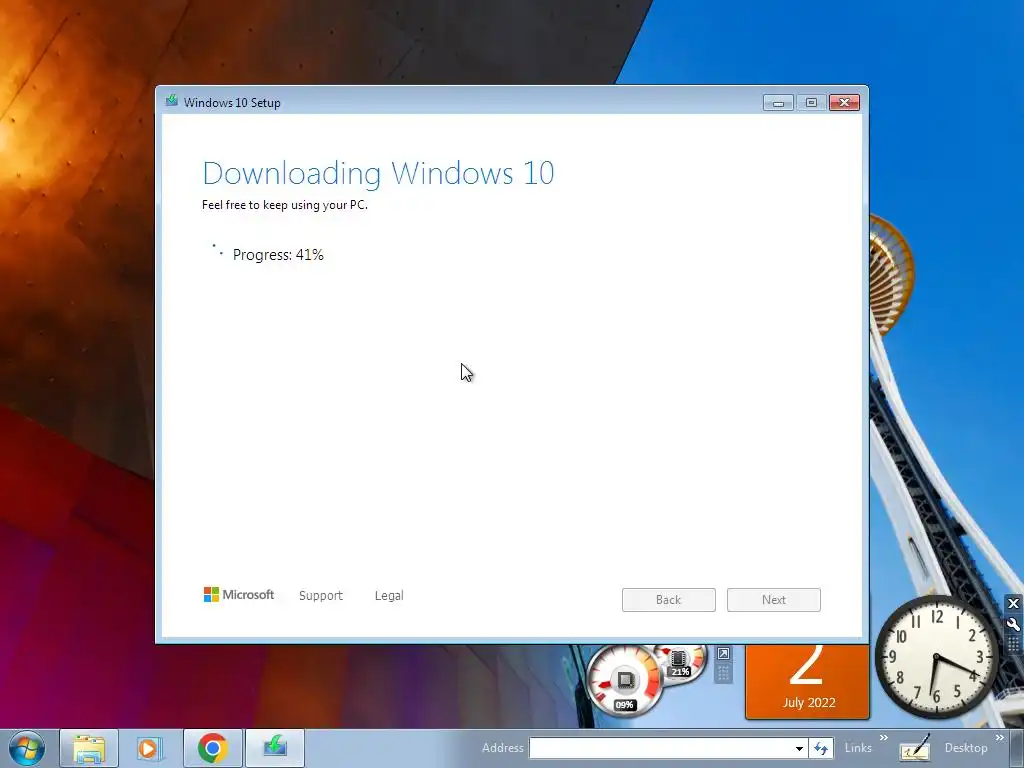Click the Next button

click(x=774, y=600)
